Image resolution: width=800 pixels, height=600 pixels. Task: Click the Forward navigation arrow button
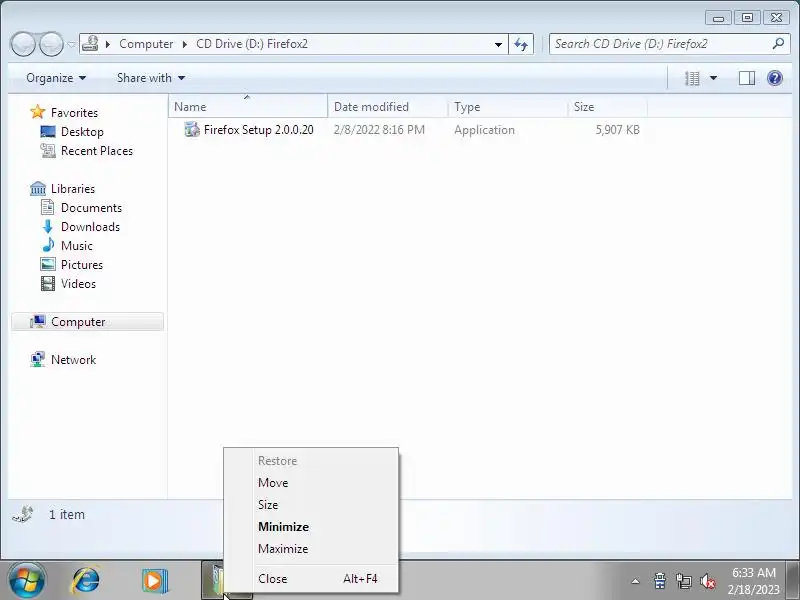point(51,44)
